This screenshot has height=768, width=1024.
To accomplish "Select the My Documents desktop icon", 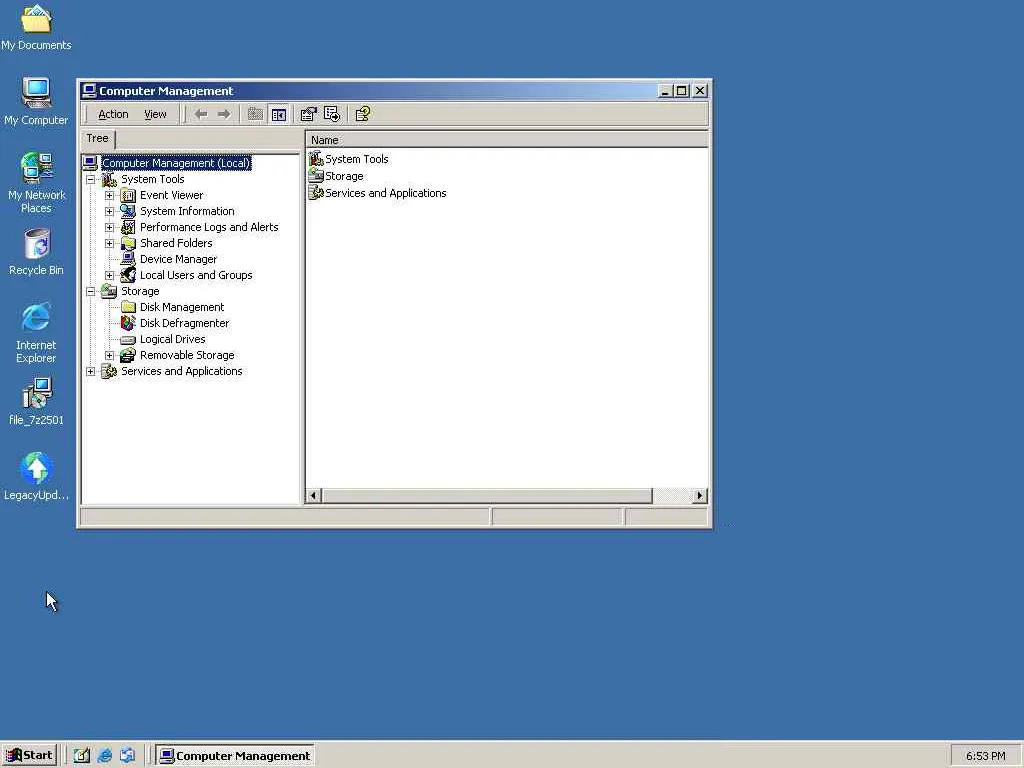I will tap(36, 19).
